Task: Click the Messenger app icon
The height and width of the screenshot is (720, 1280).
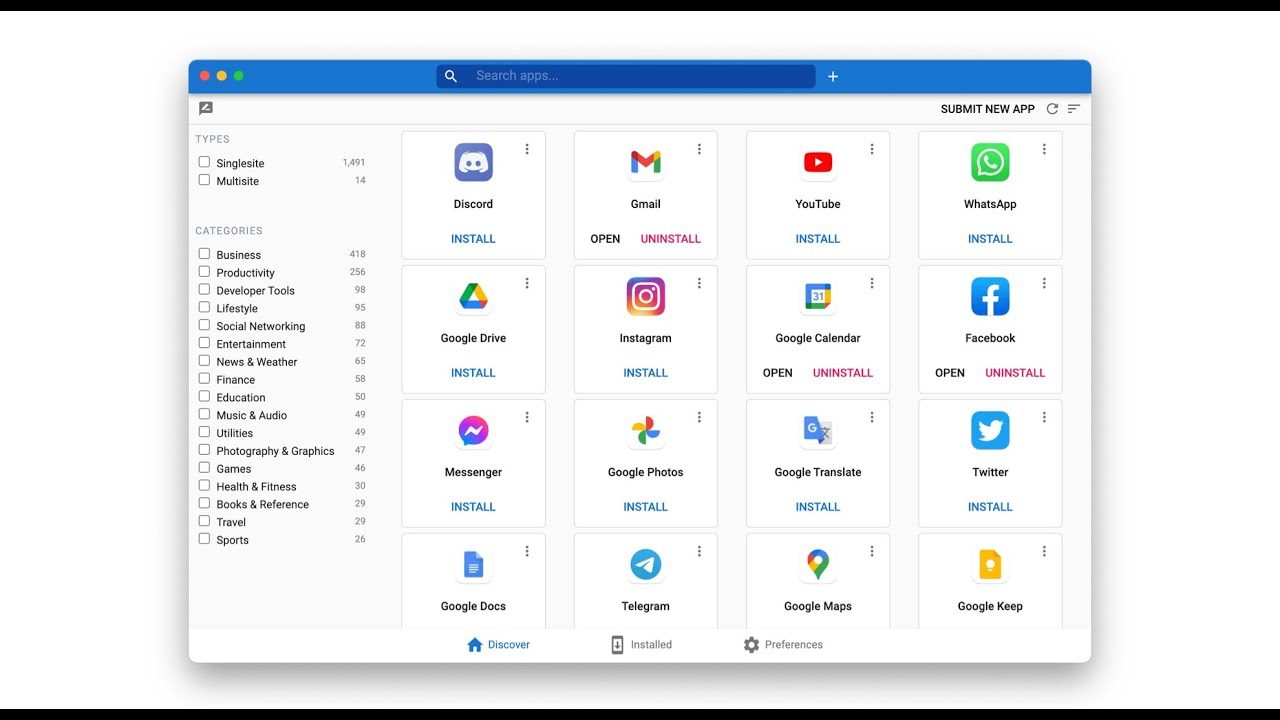Action: click(x=473, y=430)
